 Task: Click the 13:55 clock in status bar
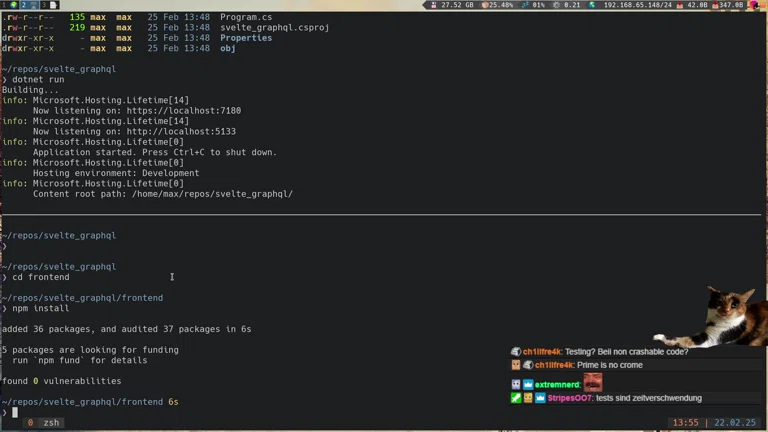[687, 423]
